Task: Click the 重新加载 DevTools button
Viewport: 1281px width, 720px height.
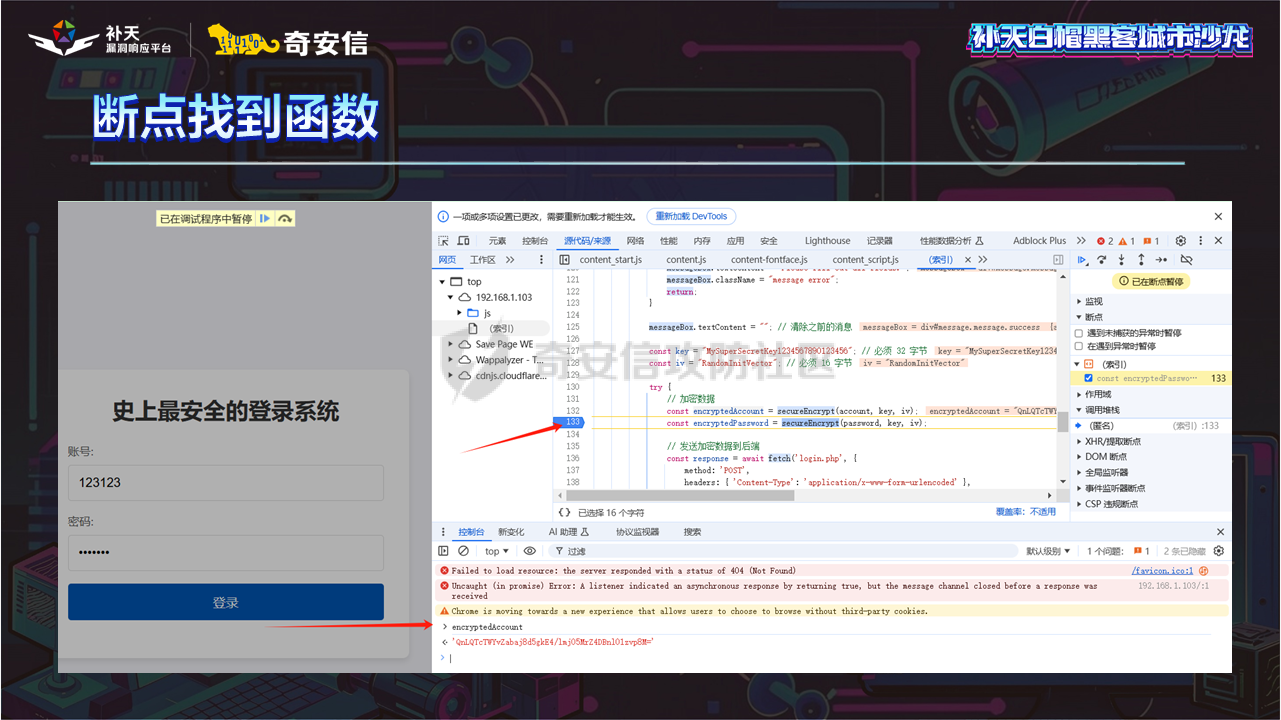Action: point(691,216)
